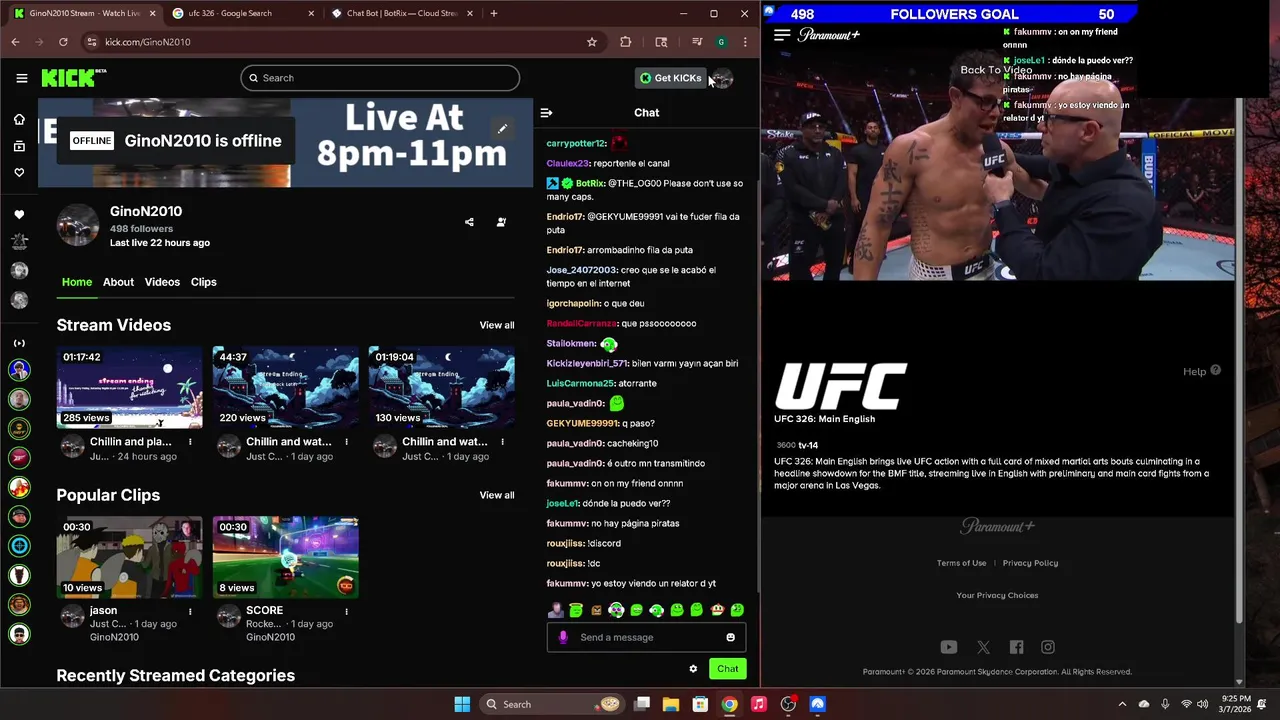The image size is (1280, 720).
Task: Open the Windows Start menu
Action: tap(462, 704)
